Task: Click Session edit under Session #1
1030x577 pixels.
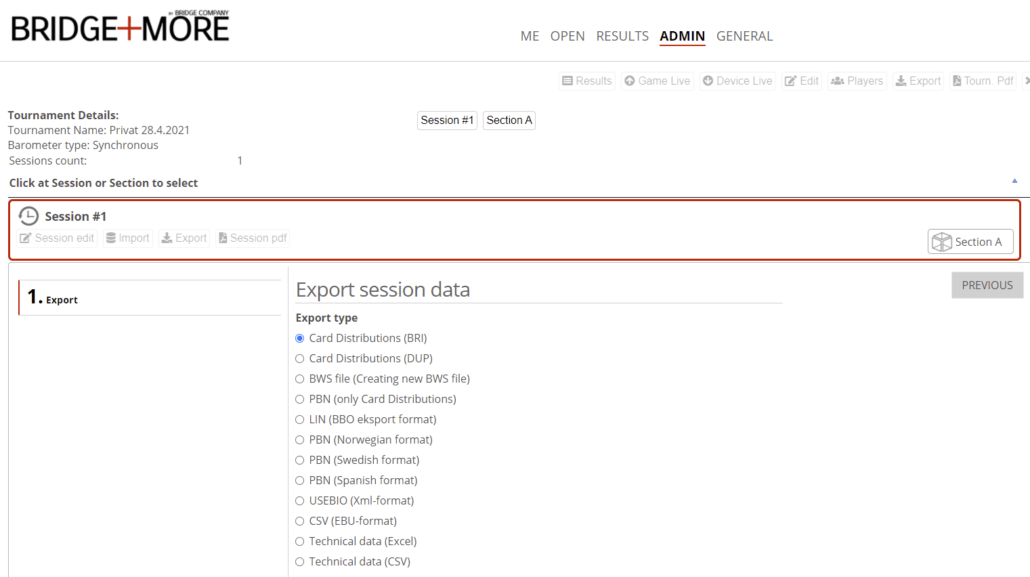Action: click(58, 238)
